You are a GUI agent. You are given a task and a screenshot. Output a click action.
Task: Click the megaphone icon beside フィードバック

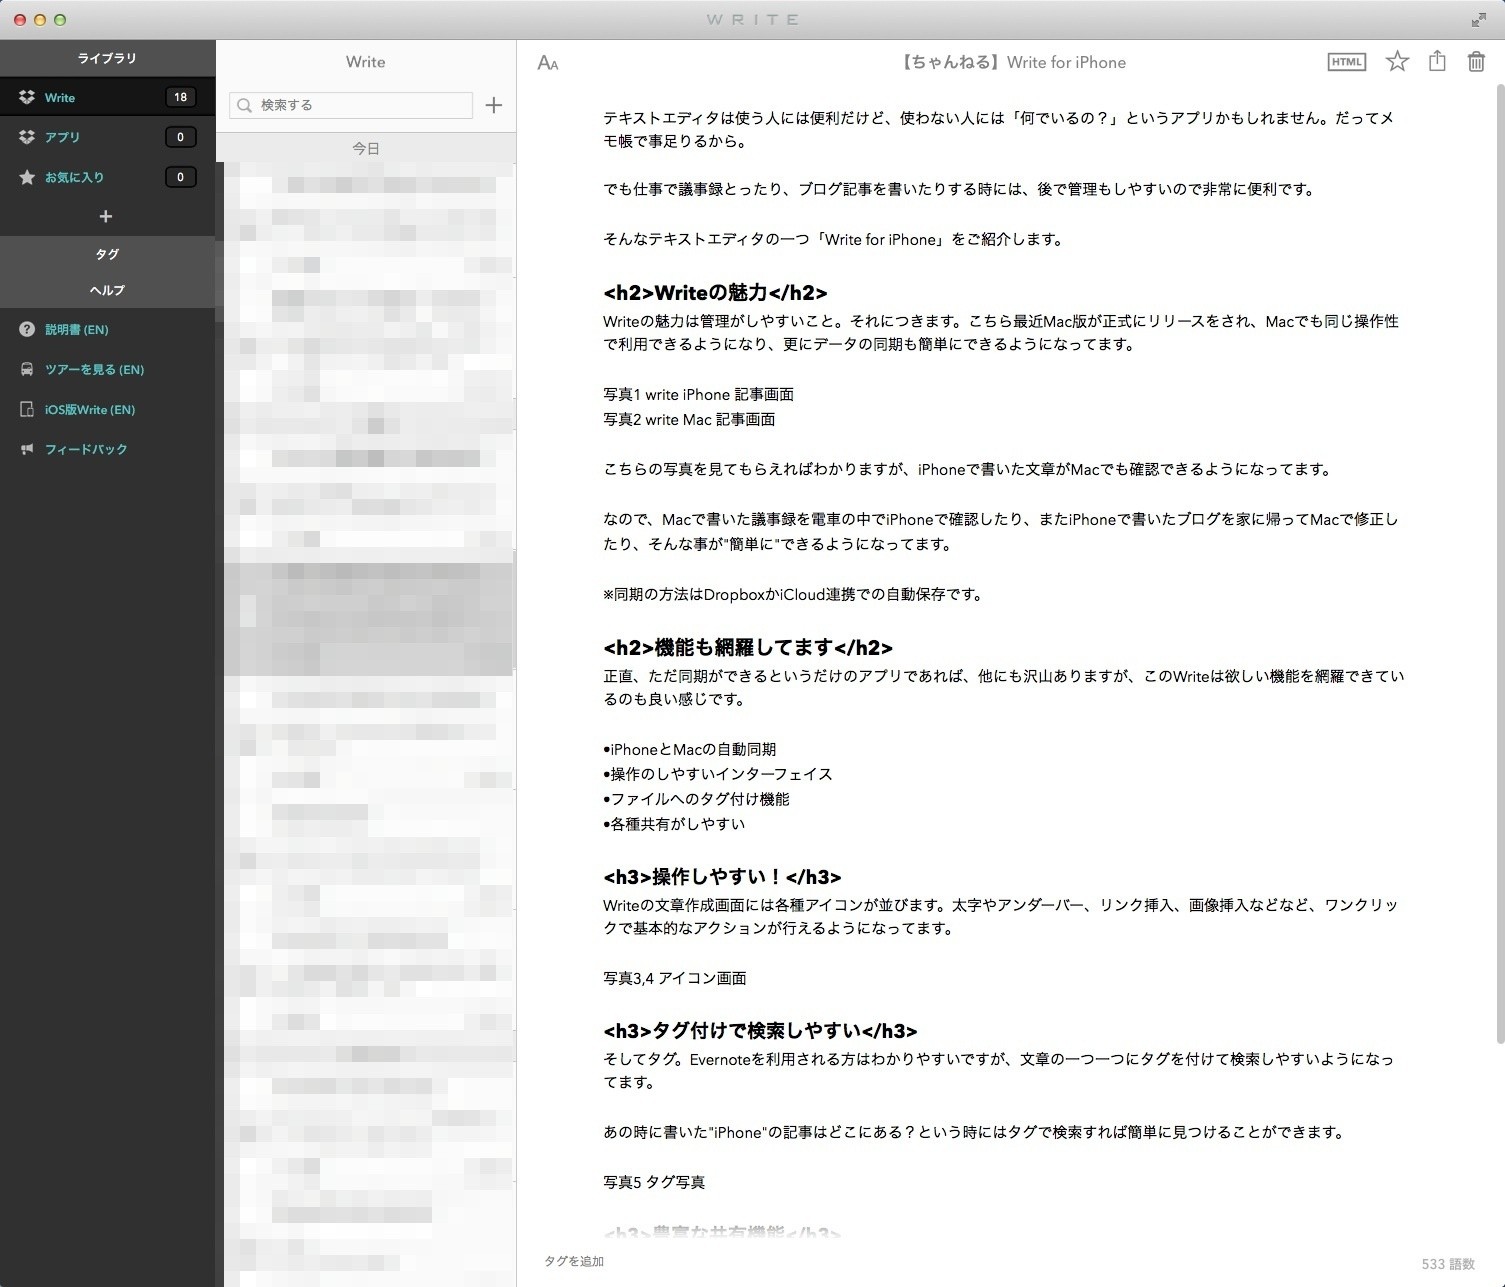pos(27,449)
